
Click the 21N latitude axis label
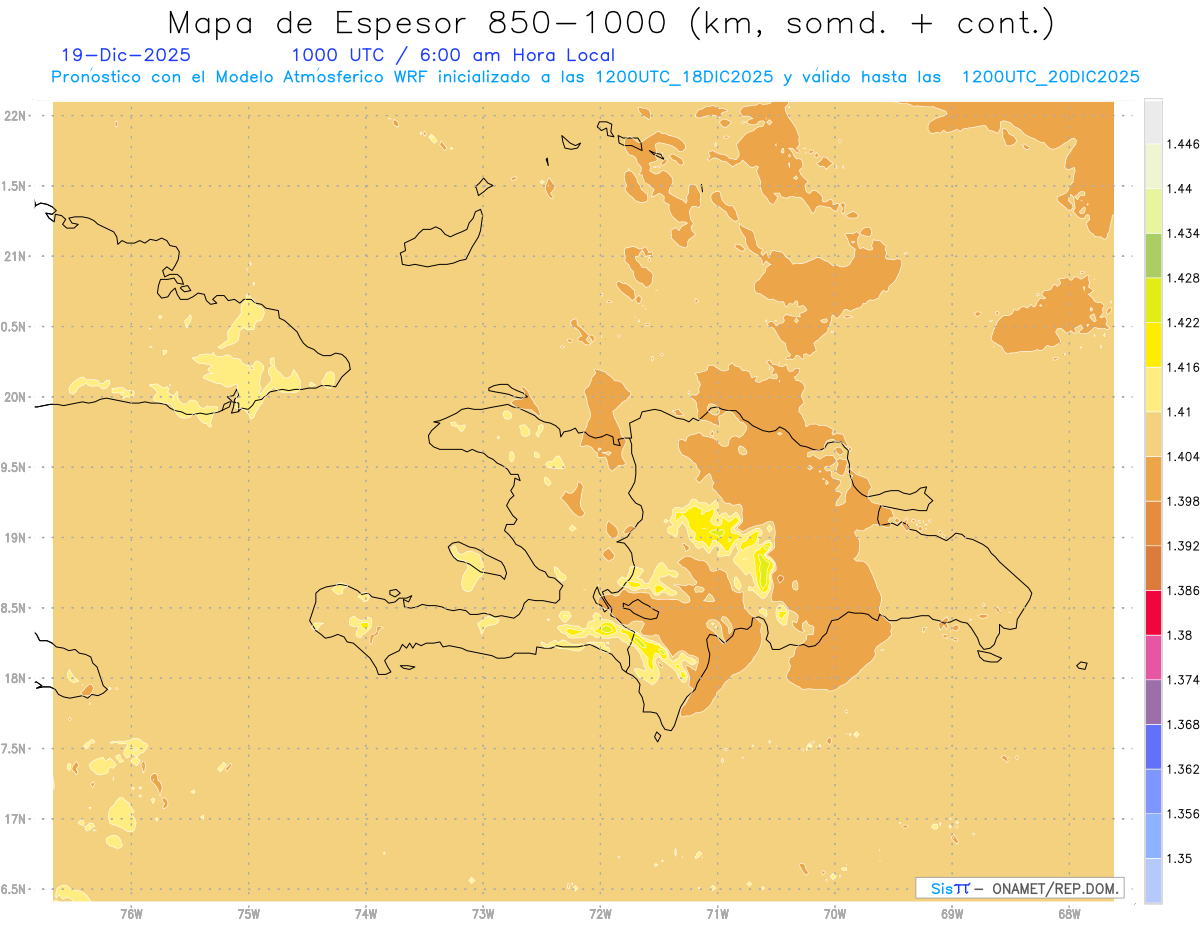click(x=16, y=257)
